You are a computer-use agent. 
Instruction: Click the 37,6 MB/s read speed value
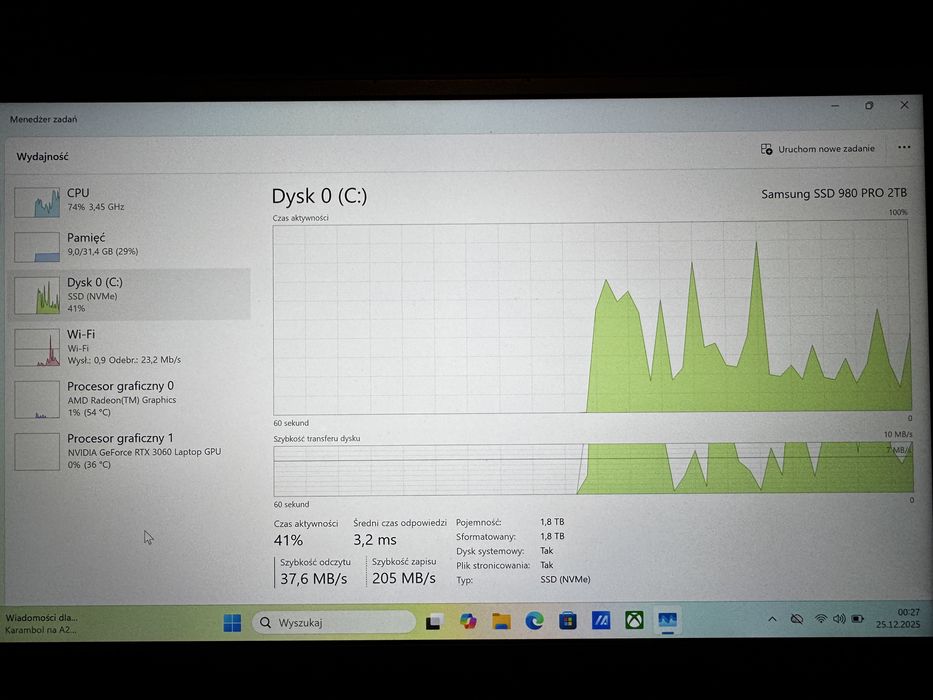(314, 579)
